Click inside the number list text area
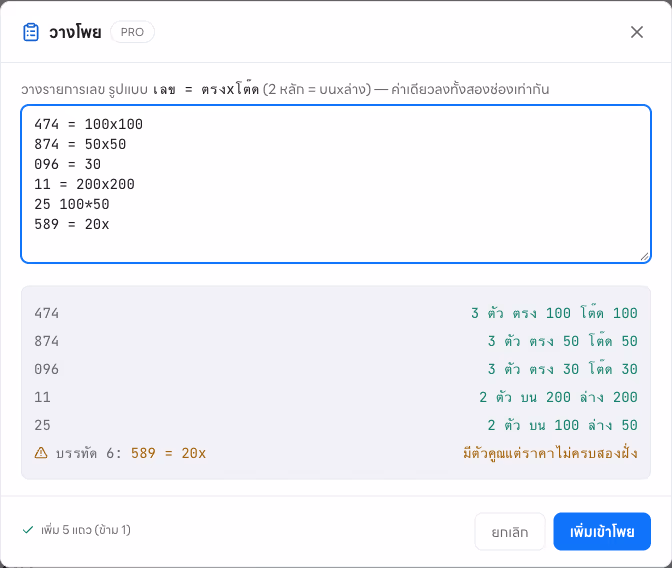Viewport: 672px width, 568px height. click(x=336, y=184)
